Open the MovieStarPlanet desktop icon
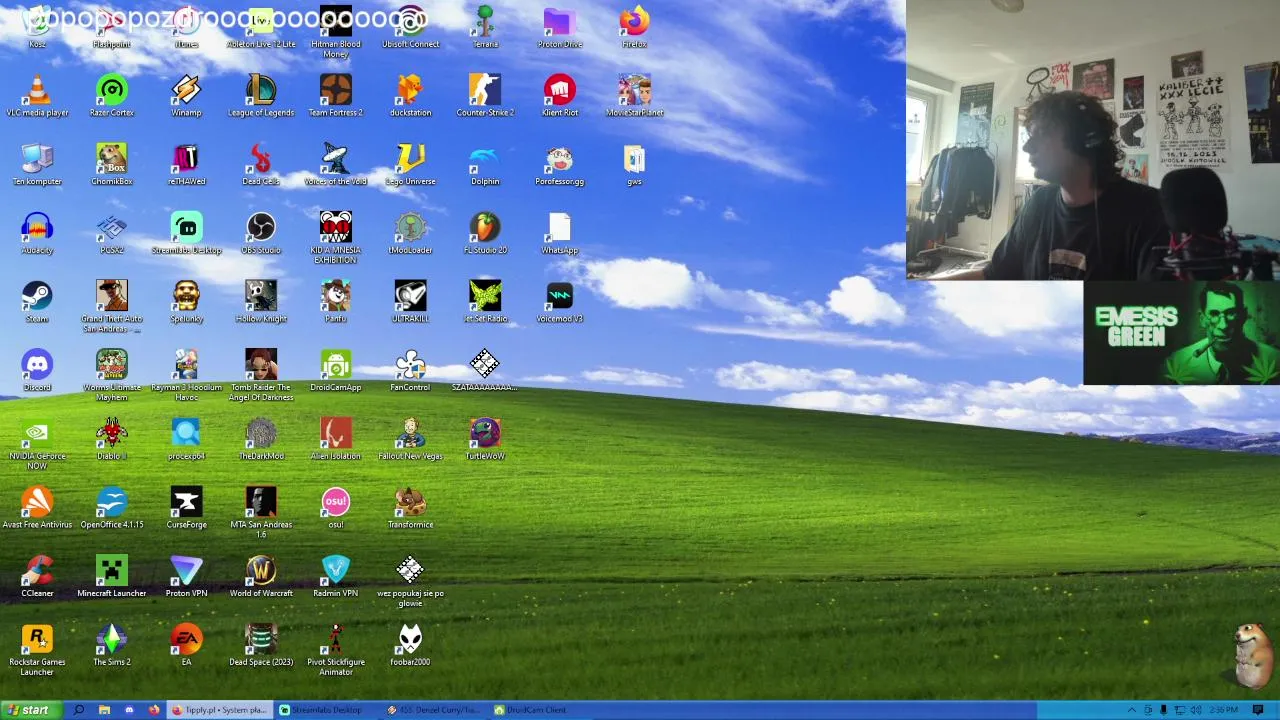Viewport: 1280px width, 720px height. coord(634,96)
